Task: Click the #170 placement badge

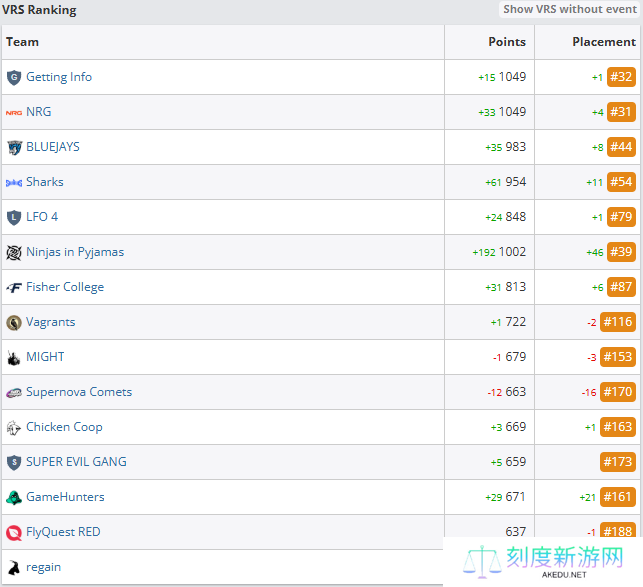Action: (618, 392)
